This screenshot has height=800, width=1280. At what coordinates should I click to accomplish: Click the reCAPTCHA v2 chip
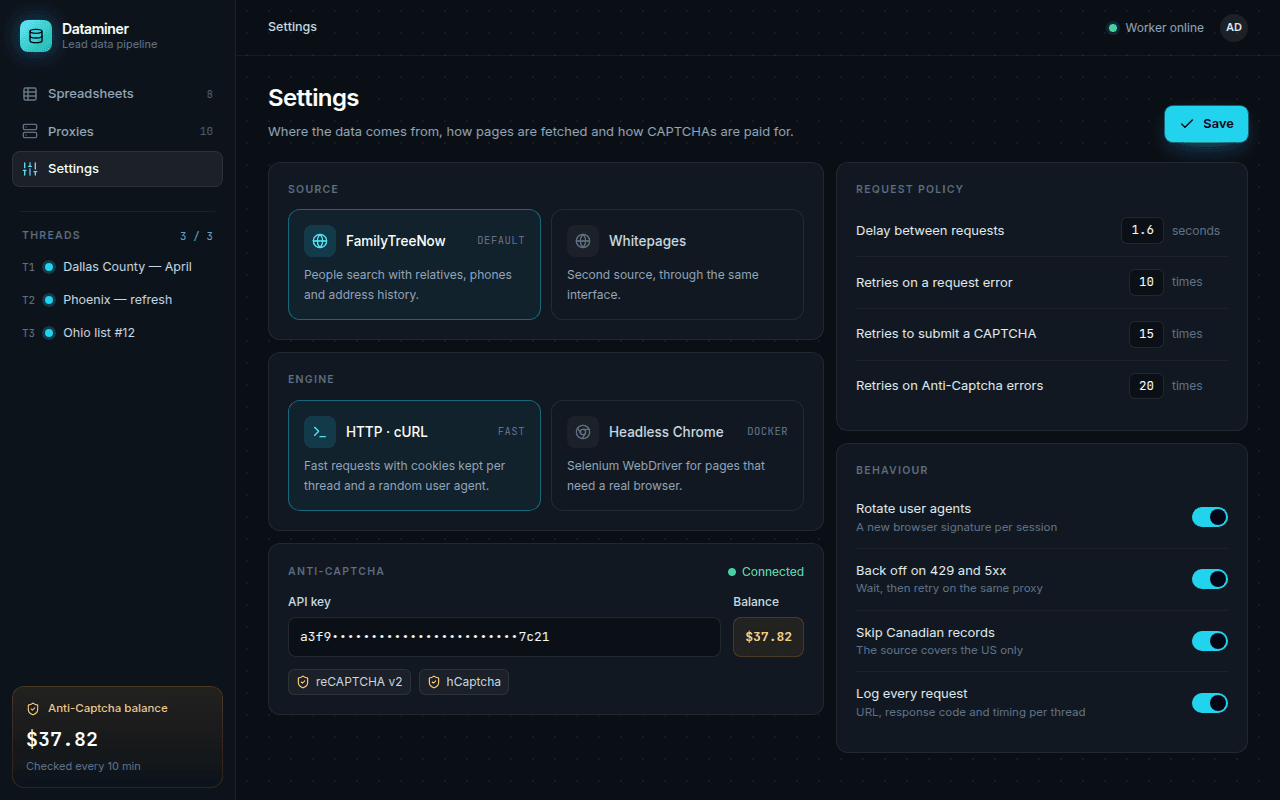(x=349, y=682)
